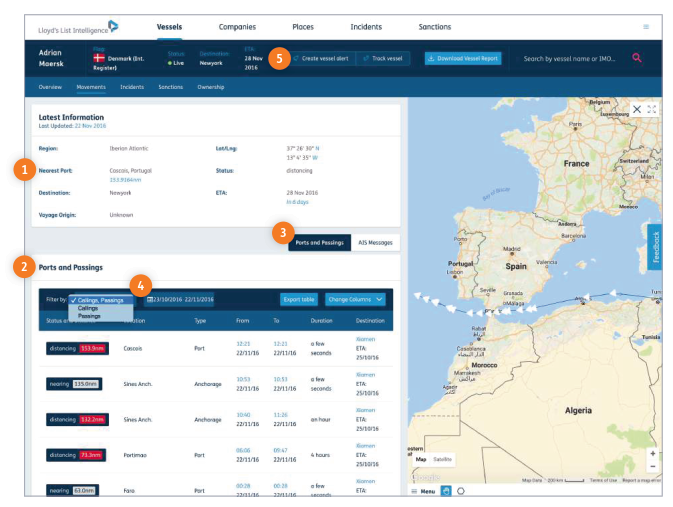The height and width of the screenshot is (507, 673).
Task: Go to the Companies tab
Action: click(x=237, y=27)
